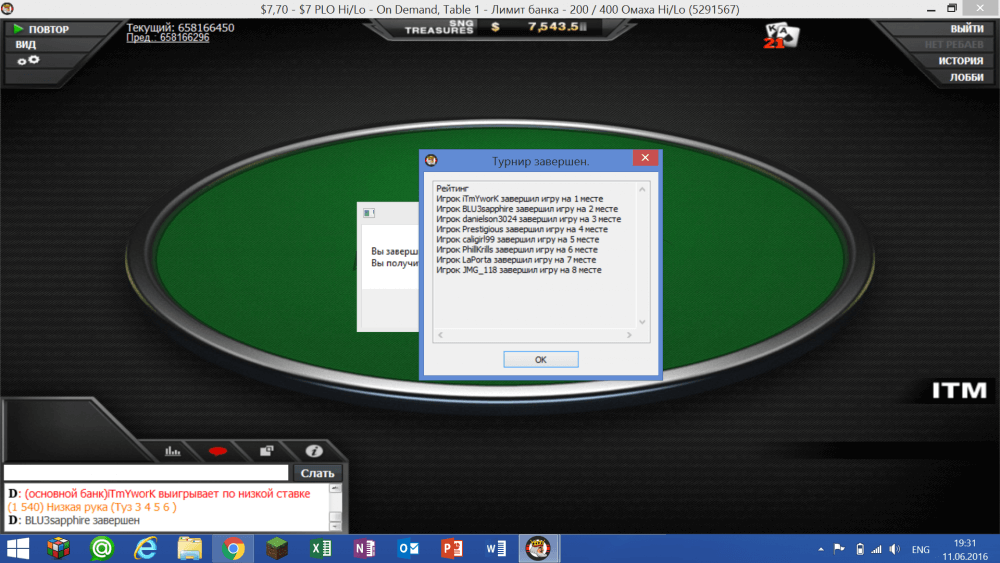Image resolution: width=1000 pixels, height=563 pixels.
Task: Open Excel from the taskbar
Action: pos(321,549)
